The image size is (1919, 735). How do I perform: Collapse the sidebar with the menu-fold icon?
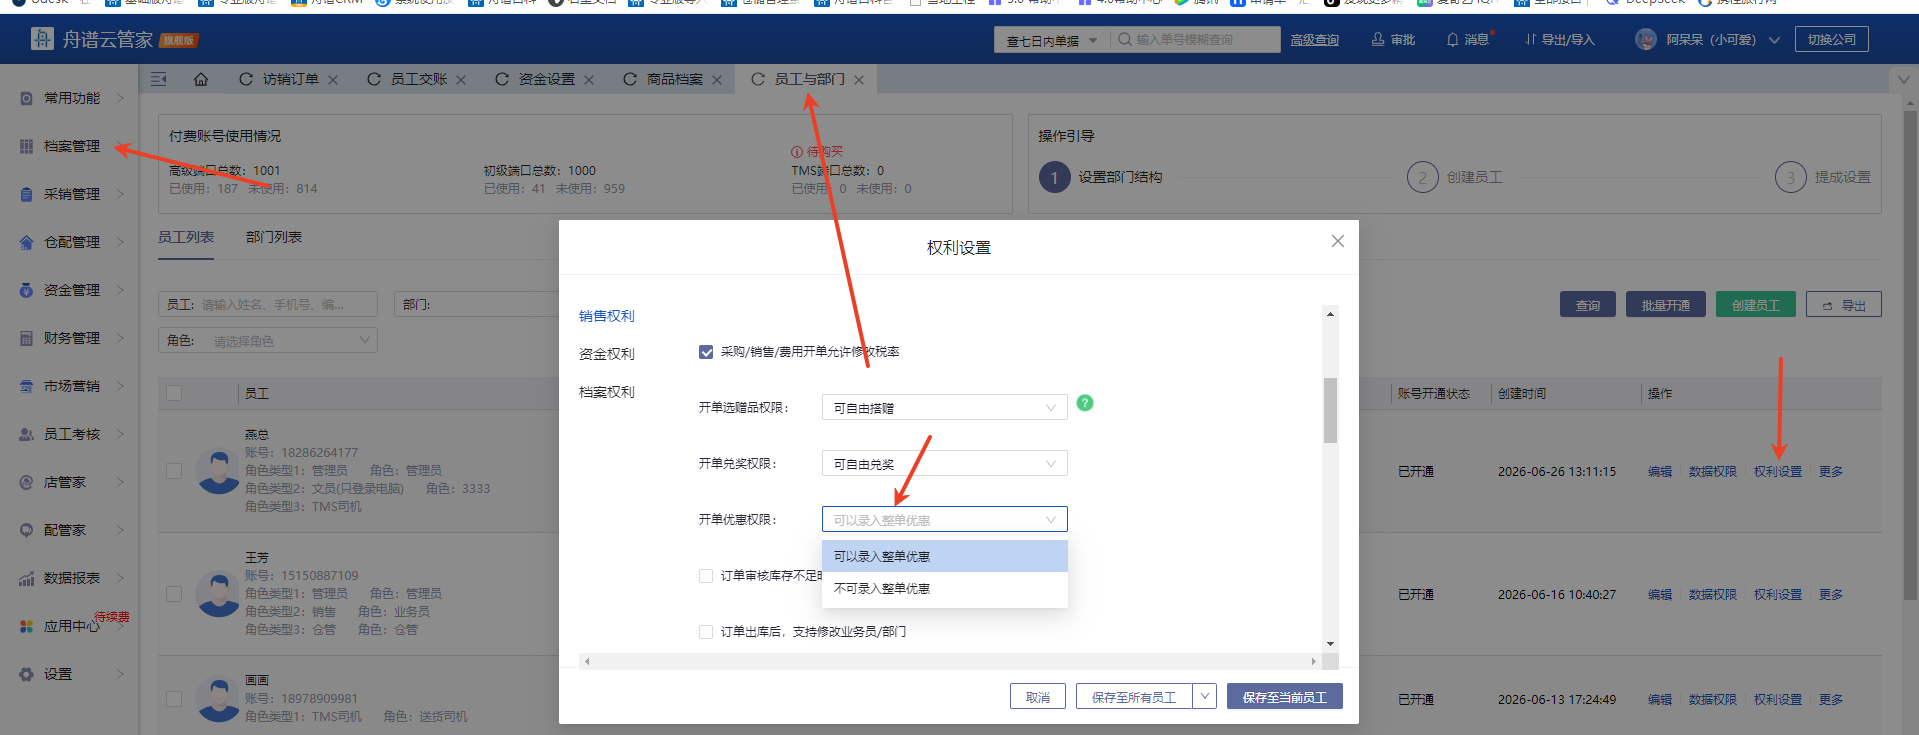pyautogui.click(x=159, y=79)
